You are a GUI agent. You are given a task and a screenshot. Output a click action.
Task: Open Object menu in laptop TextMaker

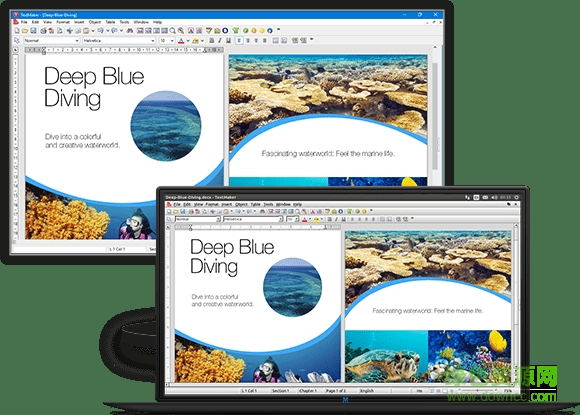(x=241, y=204)
